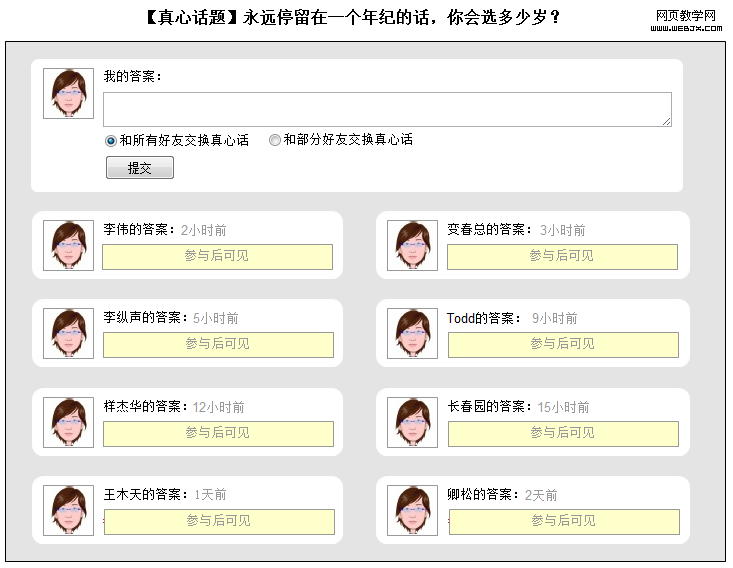Open 长春园's profile avatar
Image resolution: width=733 pixels, height=568 pixels.
tap(412, 423)
